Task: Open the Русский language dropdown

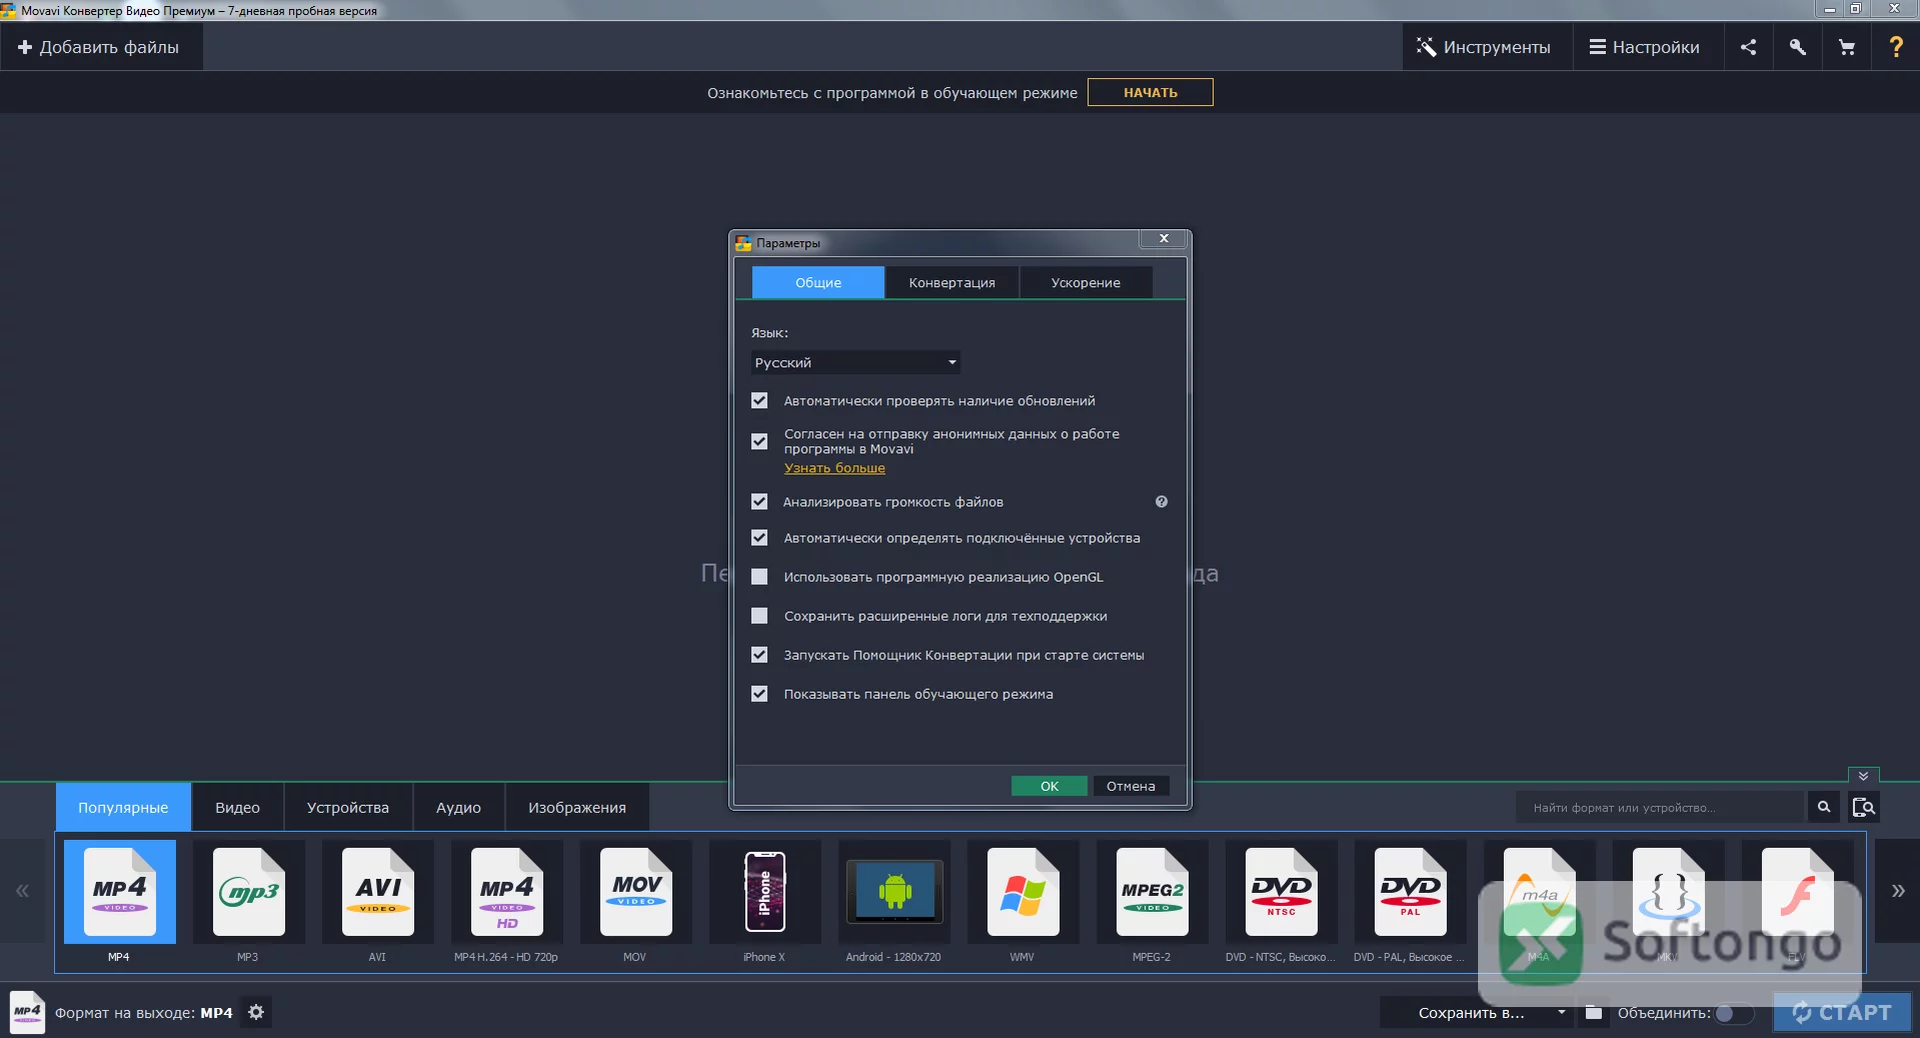Action: pos(856,362)
